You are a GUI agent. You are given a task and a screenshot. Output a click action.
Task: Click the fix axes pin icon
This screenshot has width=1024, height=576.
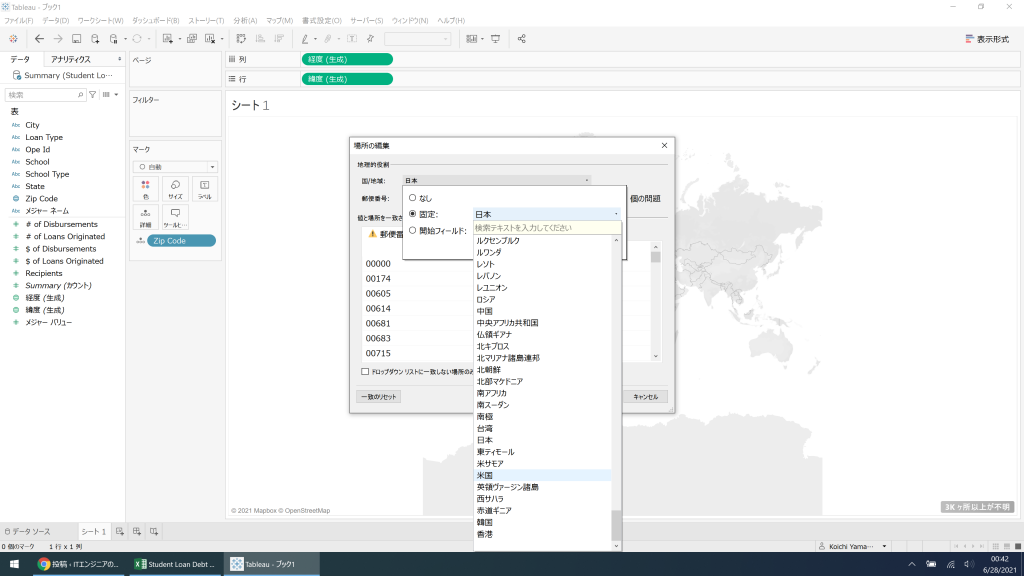[370, 39]
